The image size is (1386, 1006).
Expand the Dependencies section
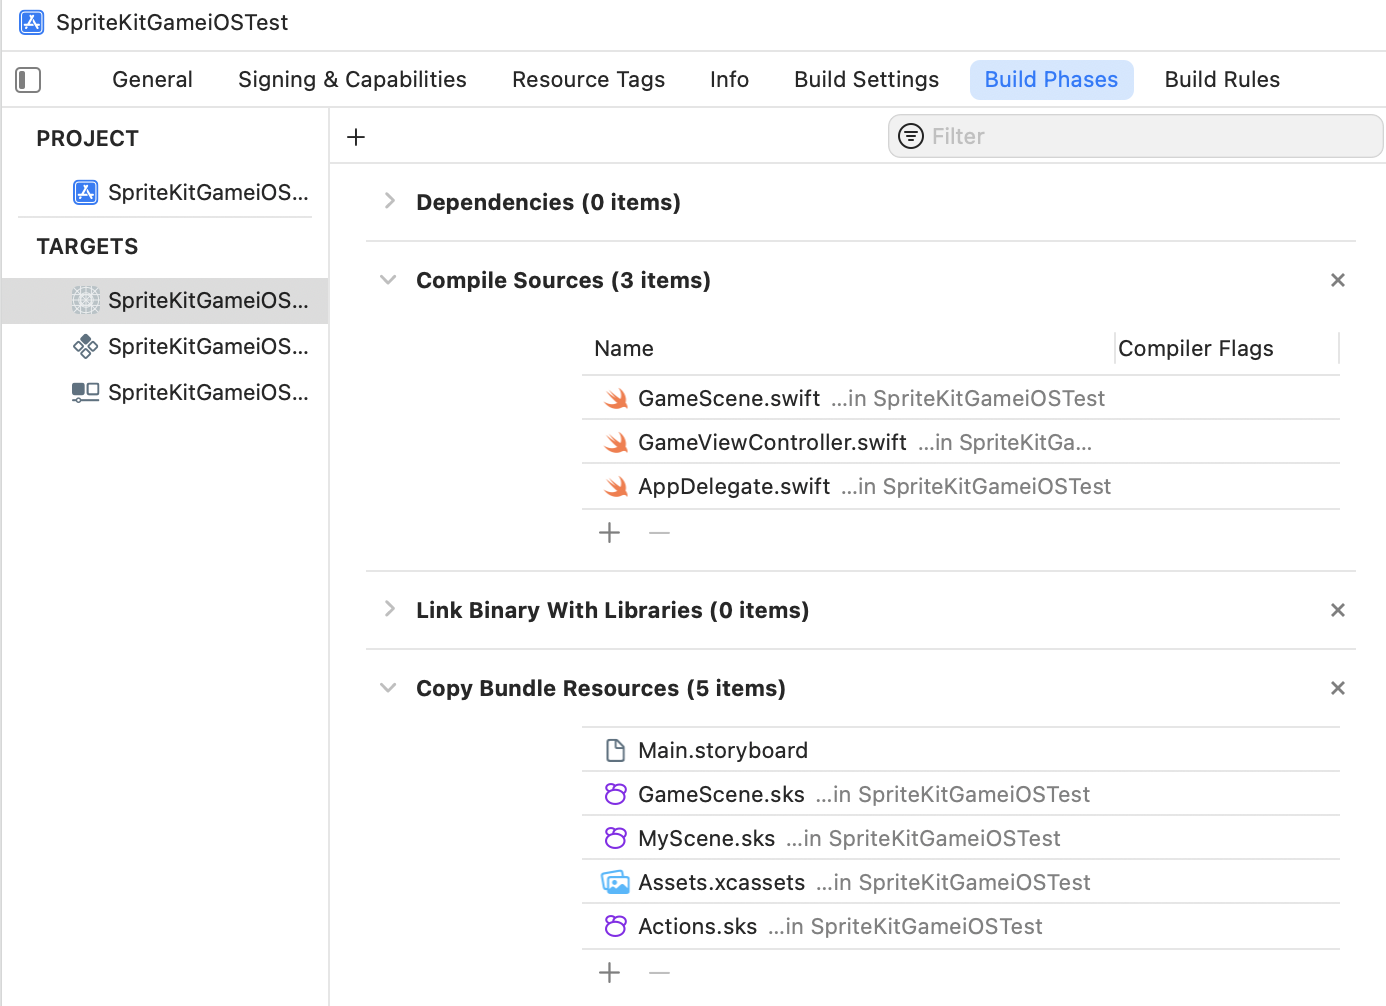pos(389,201)
